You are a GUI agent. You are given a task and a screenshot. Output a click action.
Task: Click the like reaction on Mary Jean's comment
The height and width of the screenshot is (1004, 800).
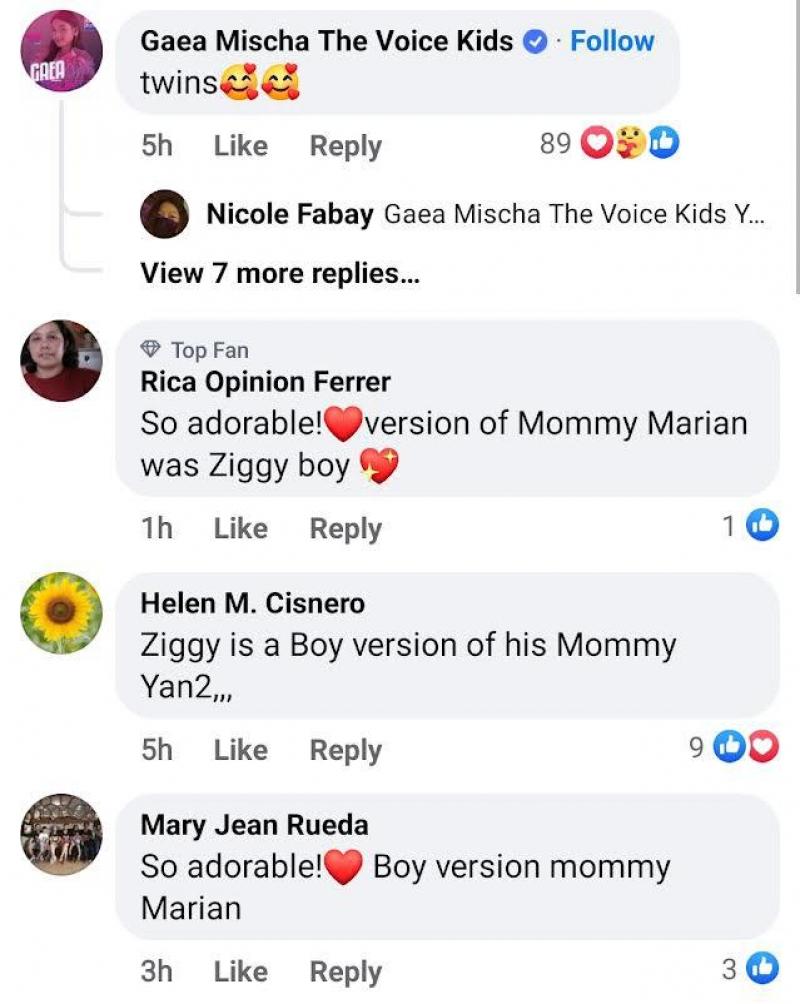point(763,968)
